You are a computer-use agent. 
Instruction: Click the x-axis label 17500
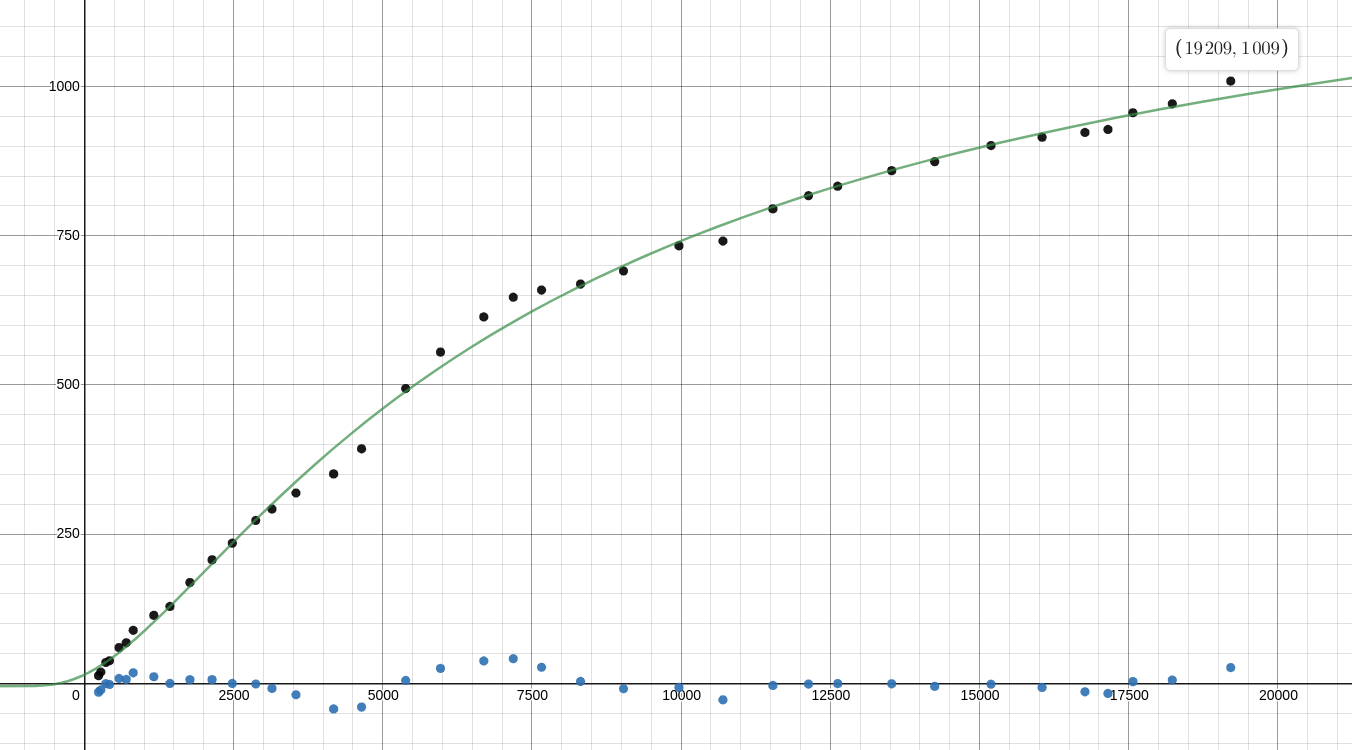1129,695
